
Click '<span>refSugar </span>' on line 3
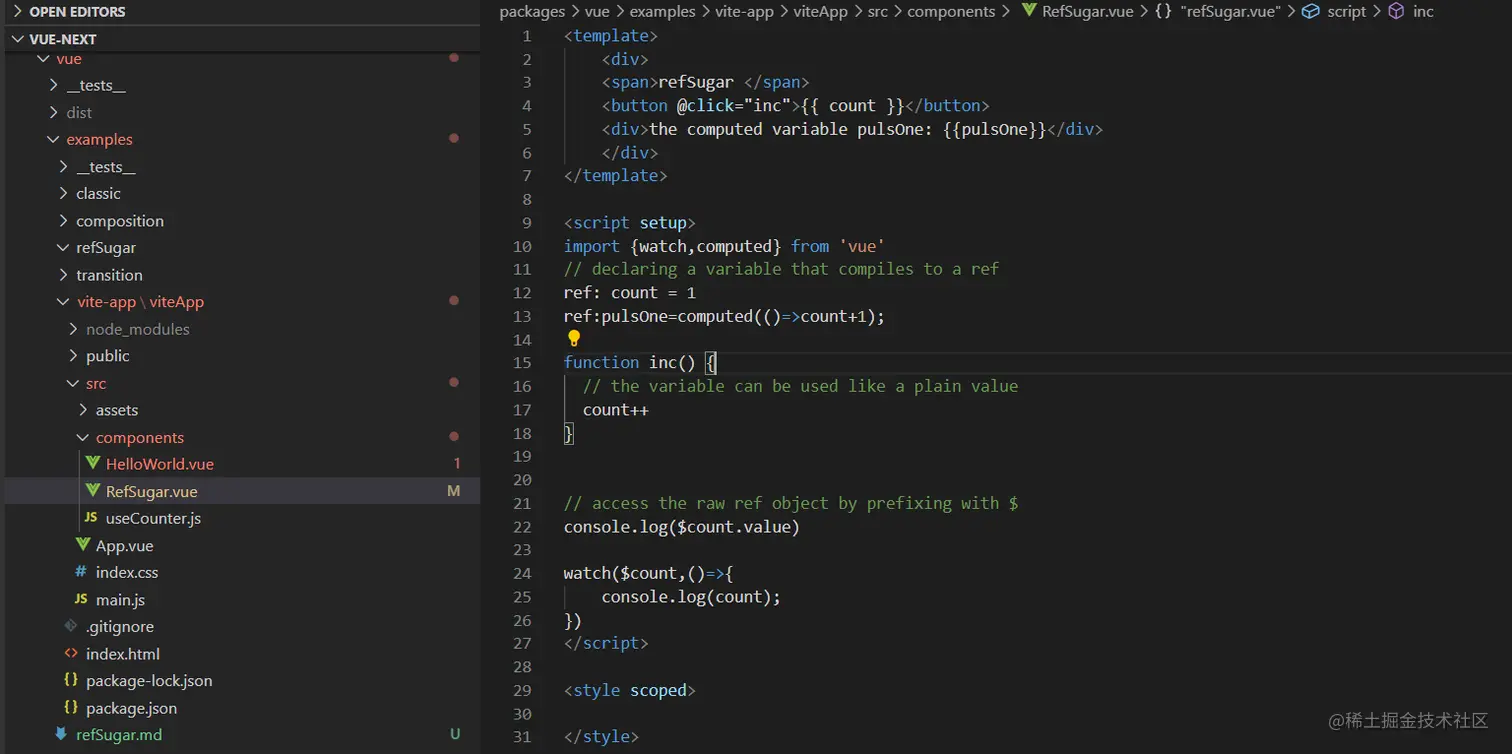pyautogui.click(x=705, y=82)
